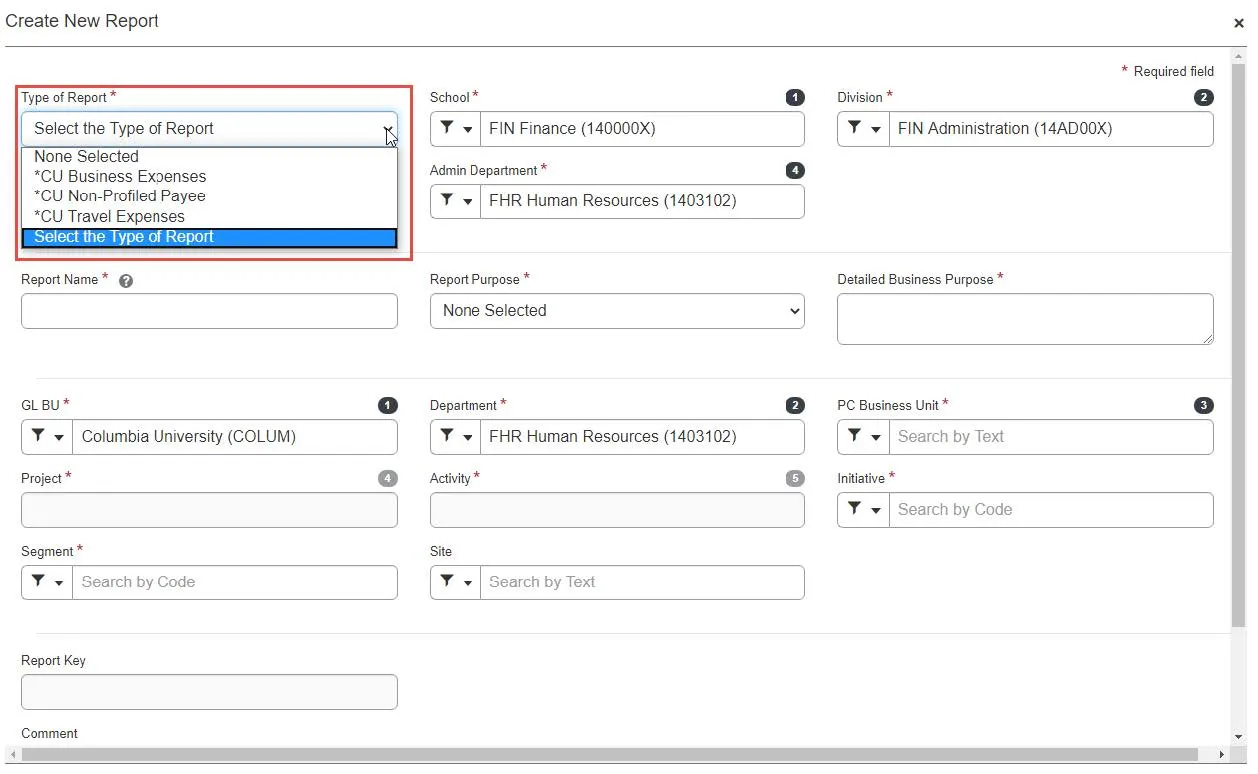Choose *CU Business Expenses report type

point(209,176)
